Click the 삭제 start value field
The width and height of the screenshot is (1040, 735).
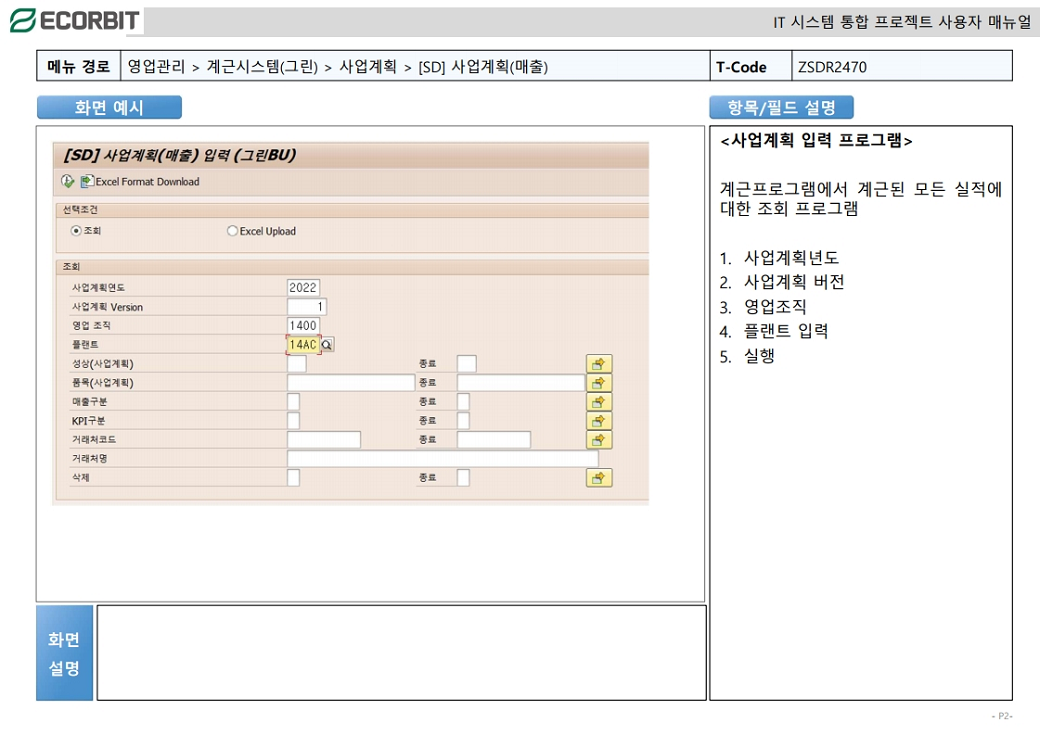[x=293, y=478]
